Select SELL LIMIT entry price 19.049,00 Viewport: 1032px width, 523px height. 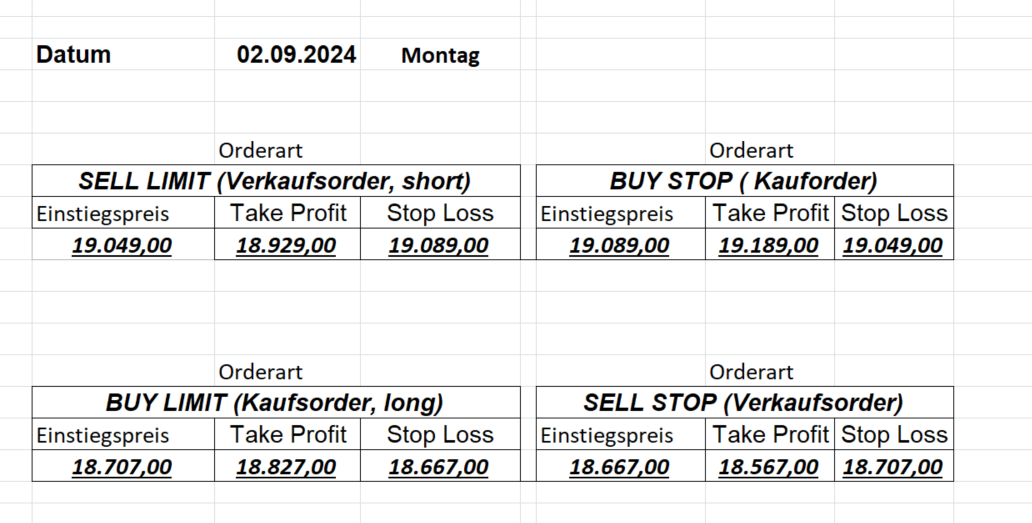(x=122, y=245)
